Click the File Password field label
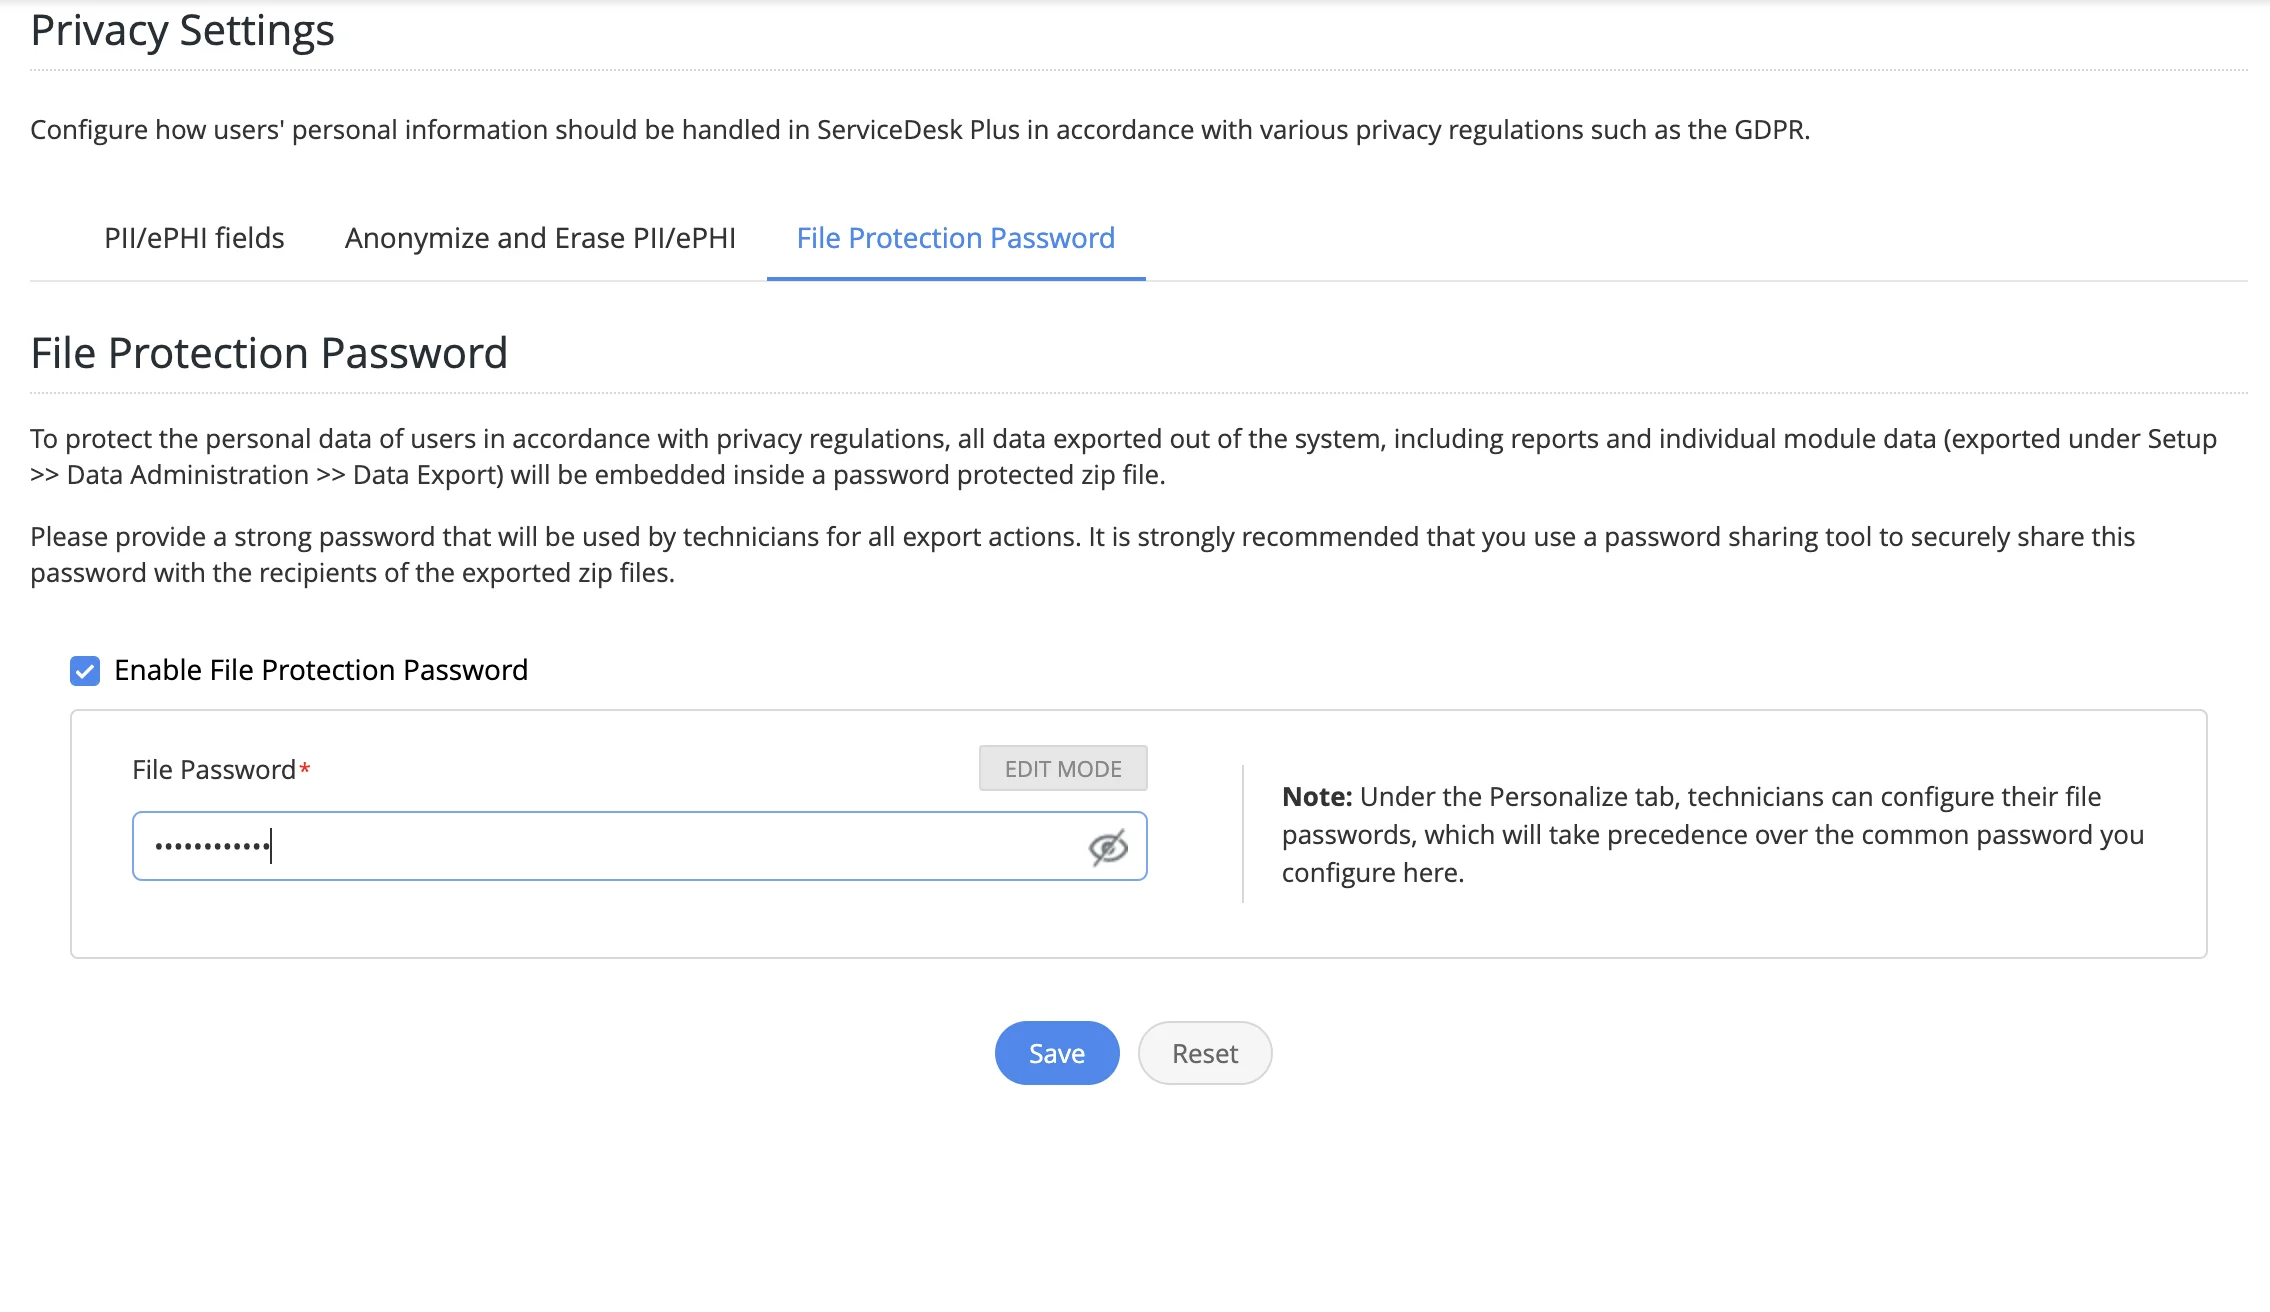 213,770
